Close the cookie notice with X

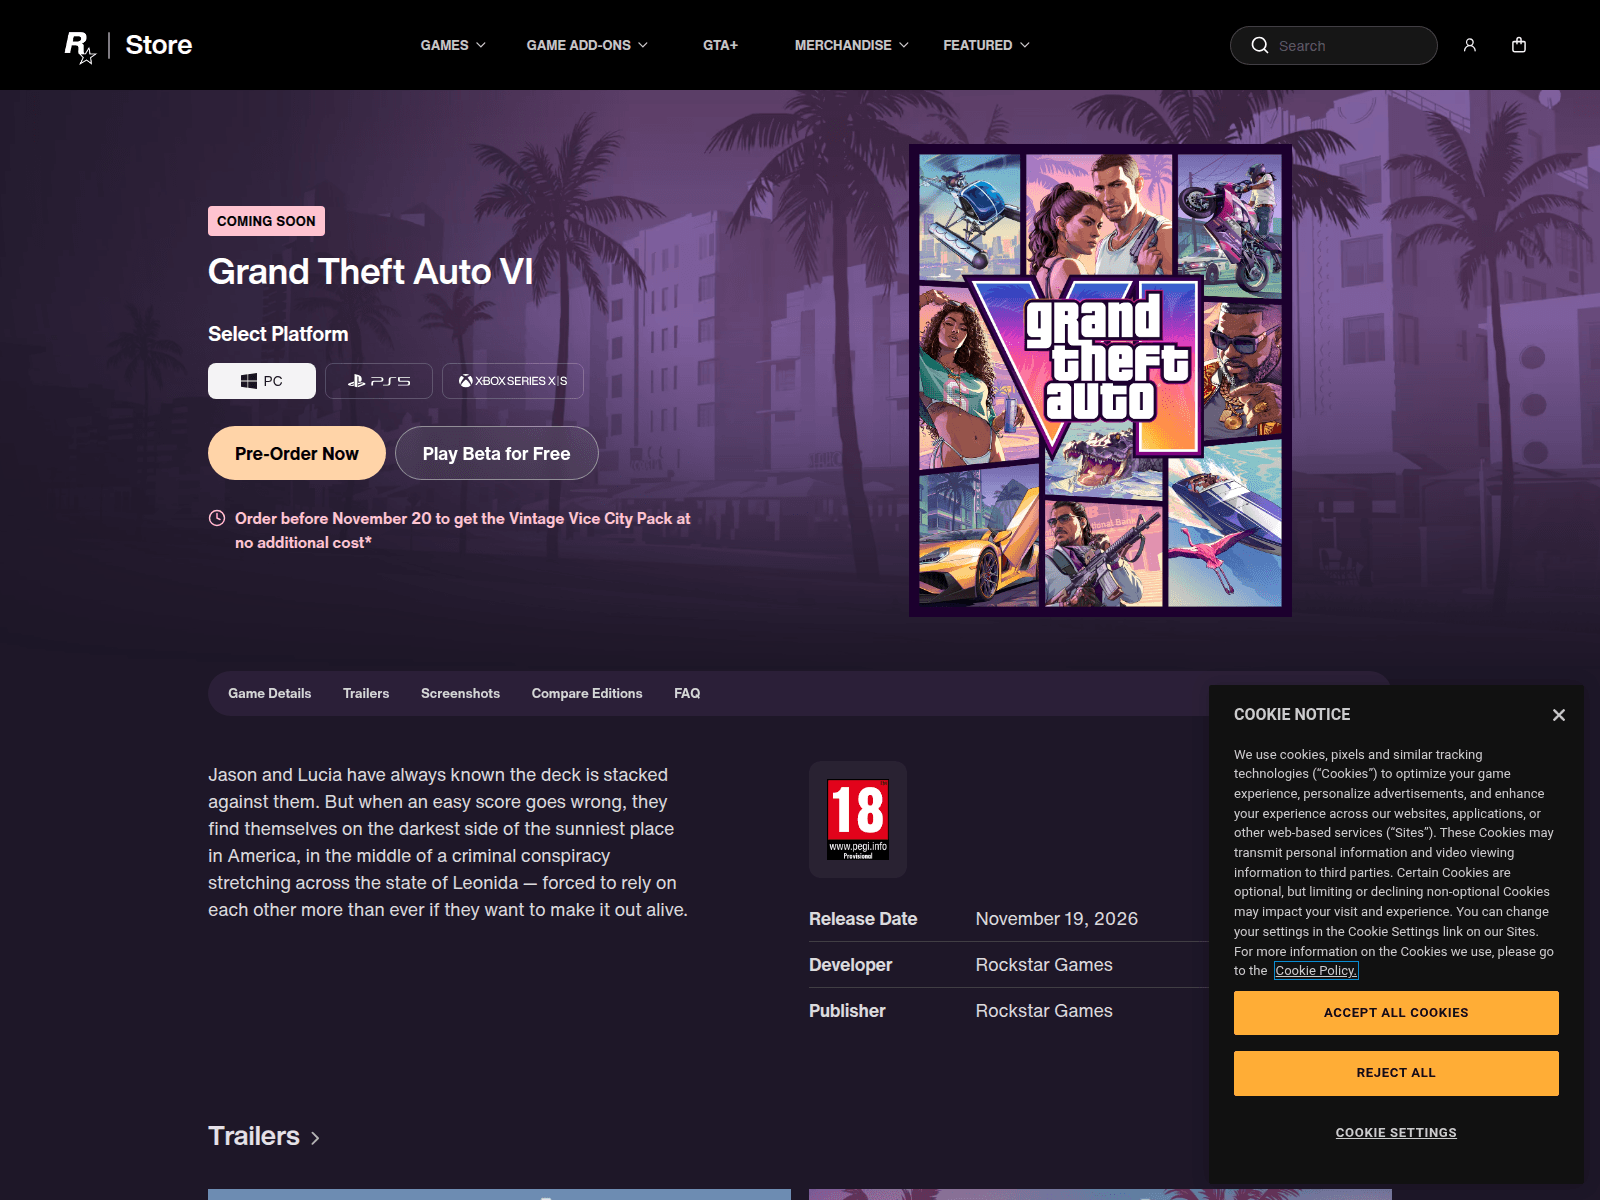(x=1558, y=715)
